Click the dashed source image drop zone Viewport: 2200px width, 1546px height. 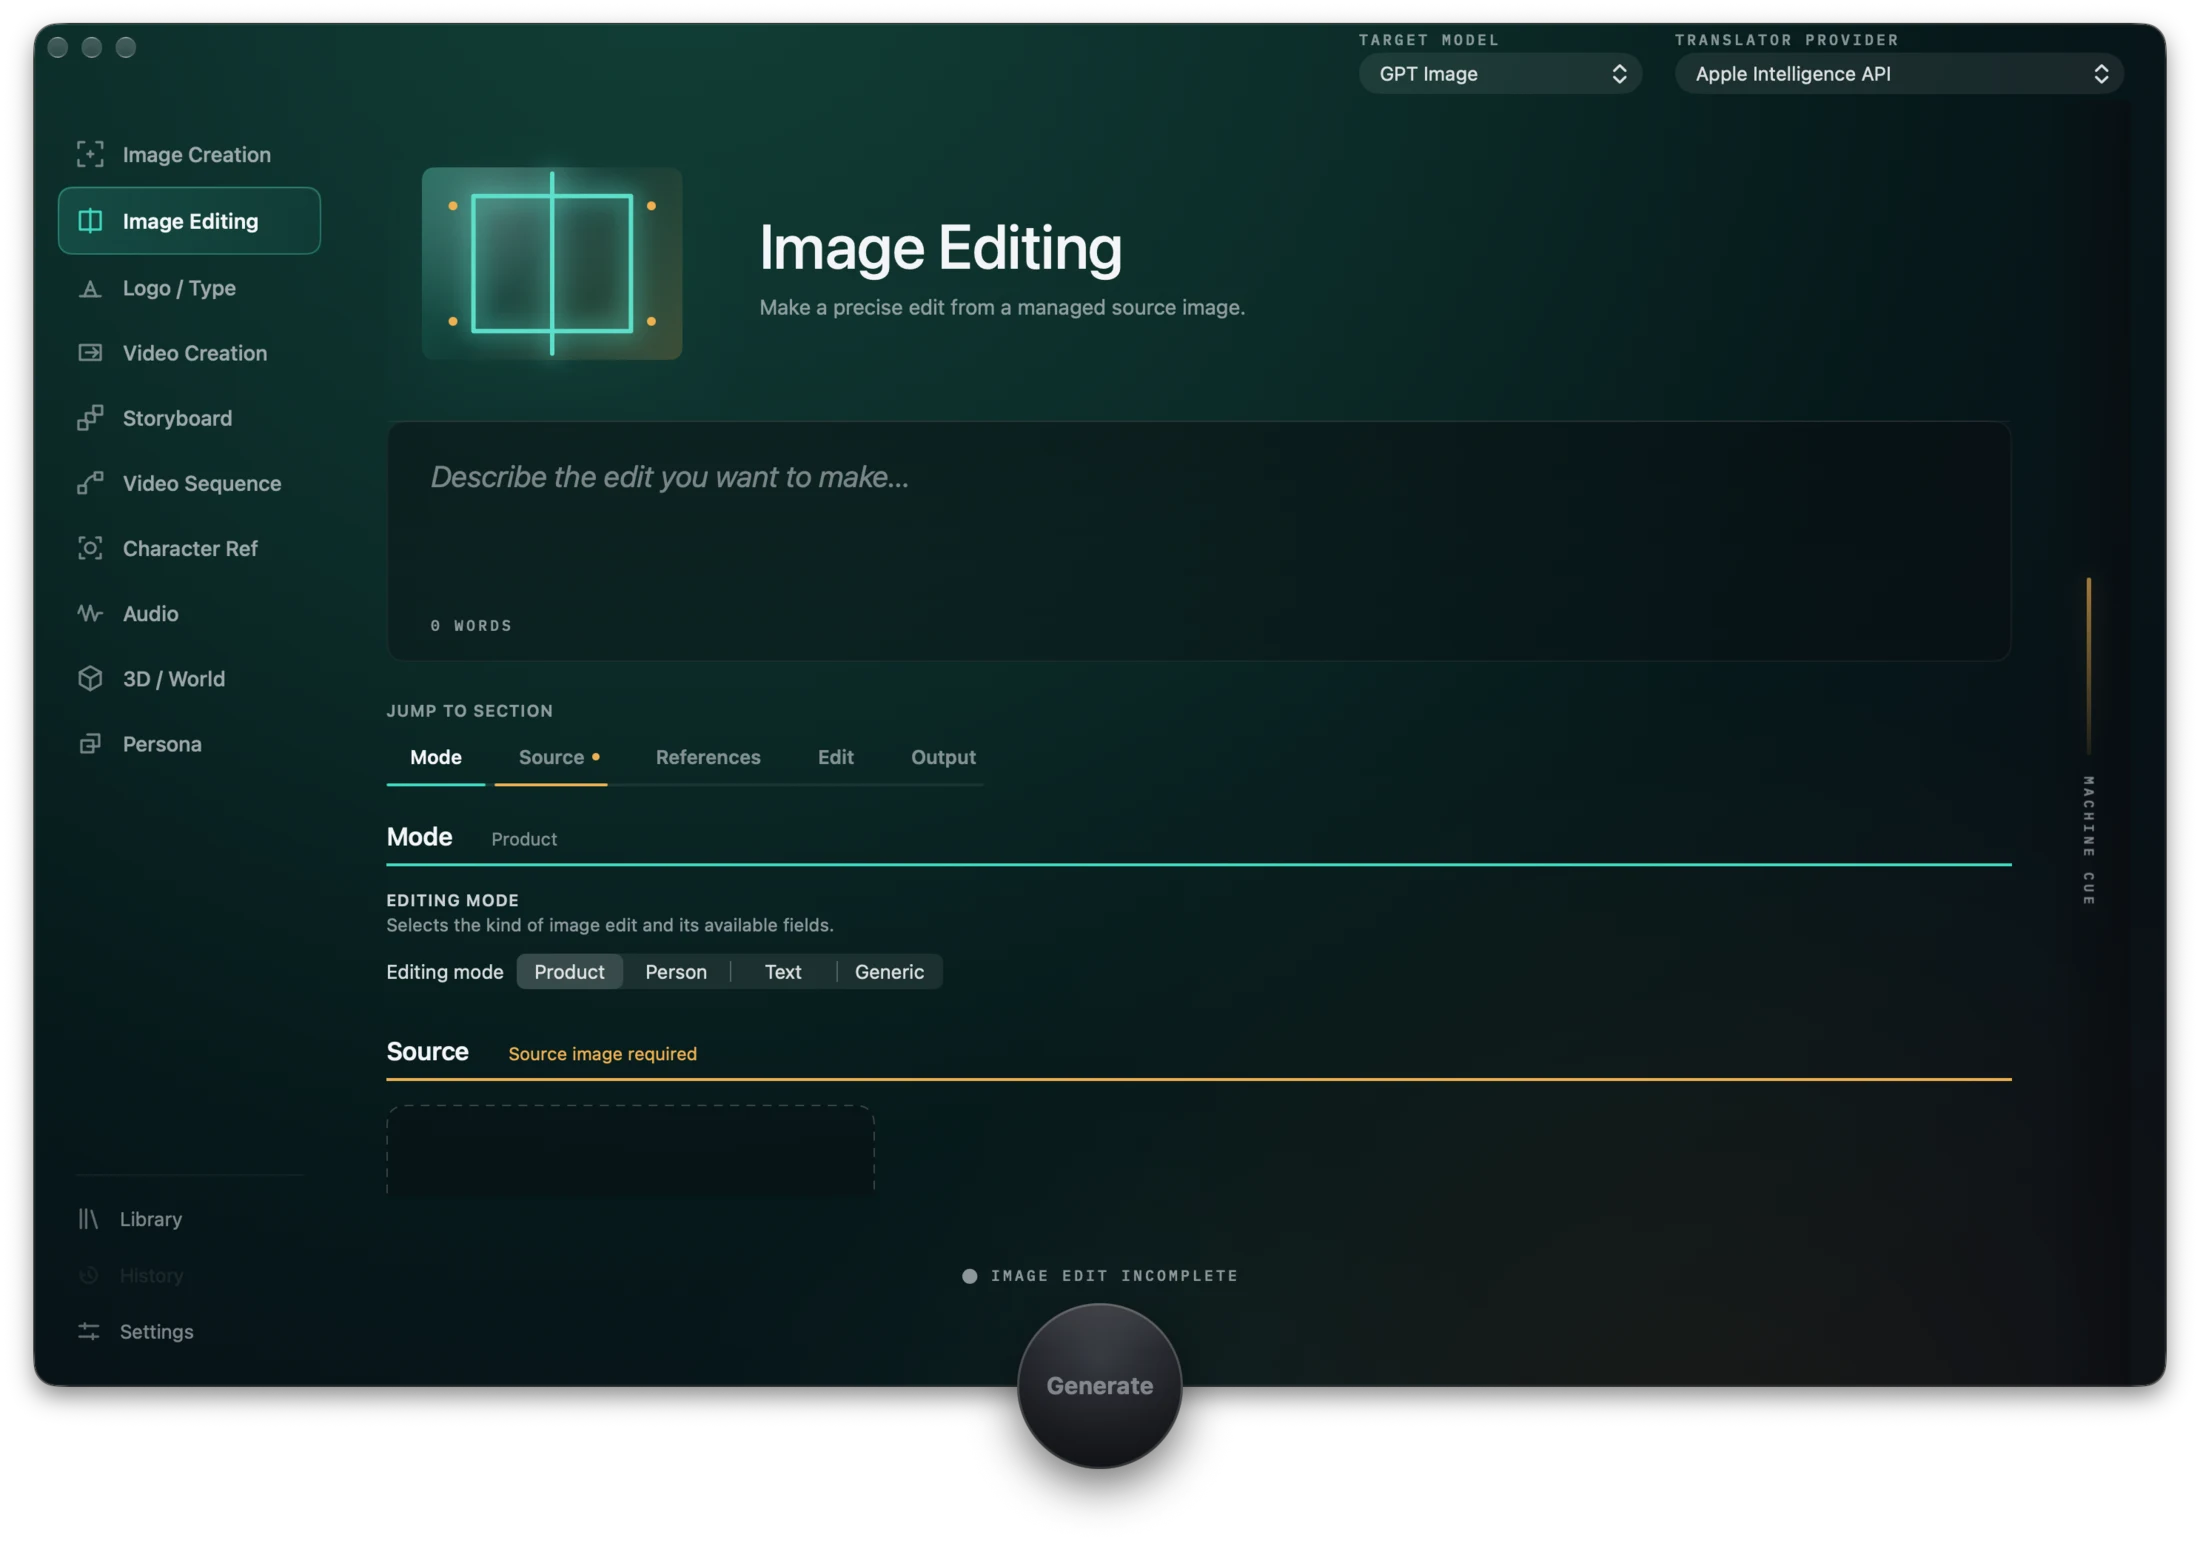pos(631,1149)
